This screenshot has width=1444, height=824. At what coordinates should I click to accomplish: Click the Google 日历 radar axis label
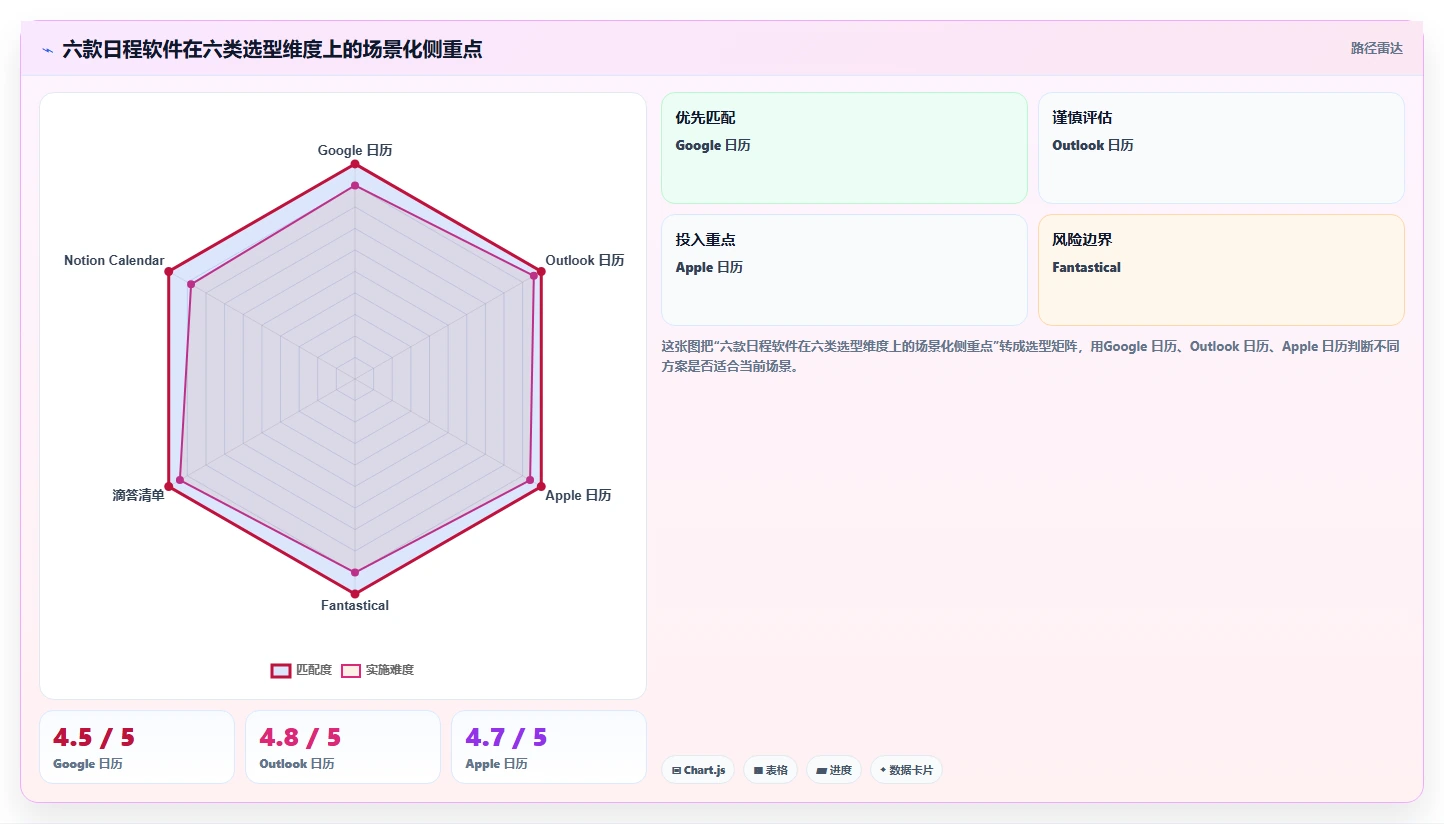pyautogui.click(x=355, y=150)
